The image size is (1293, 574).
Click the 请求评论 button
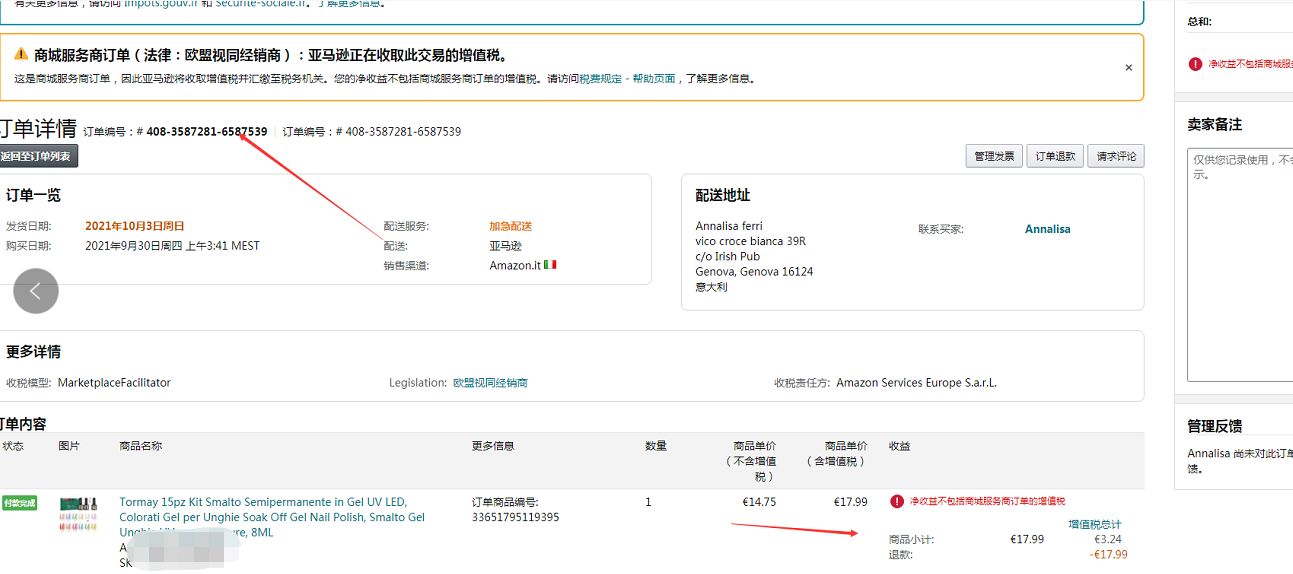tap(1115, 156)
